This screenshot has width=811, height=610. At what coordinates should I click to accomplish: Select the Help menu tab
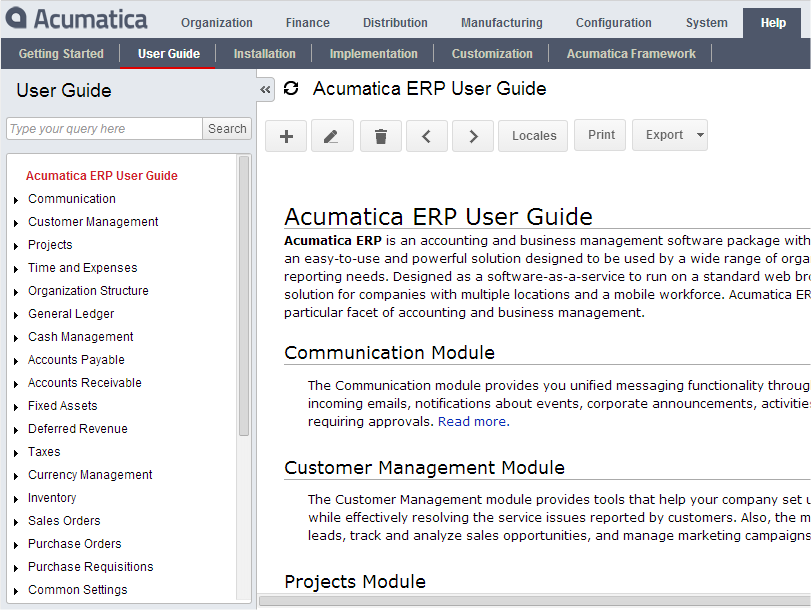click(773, 23)
